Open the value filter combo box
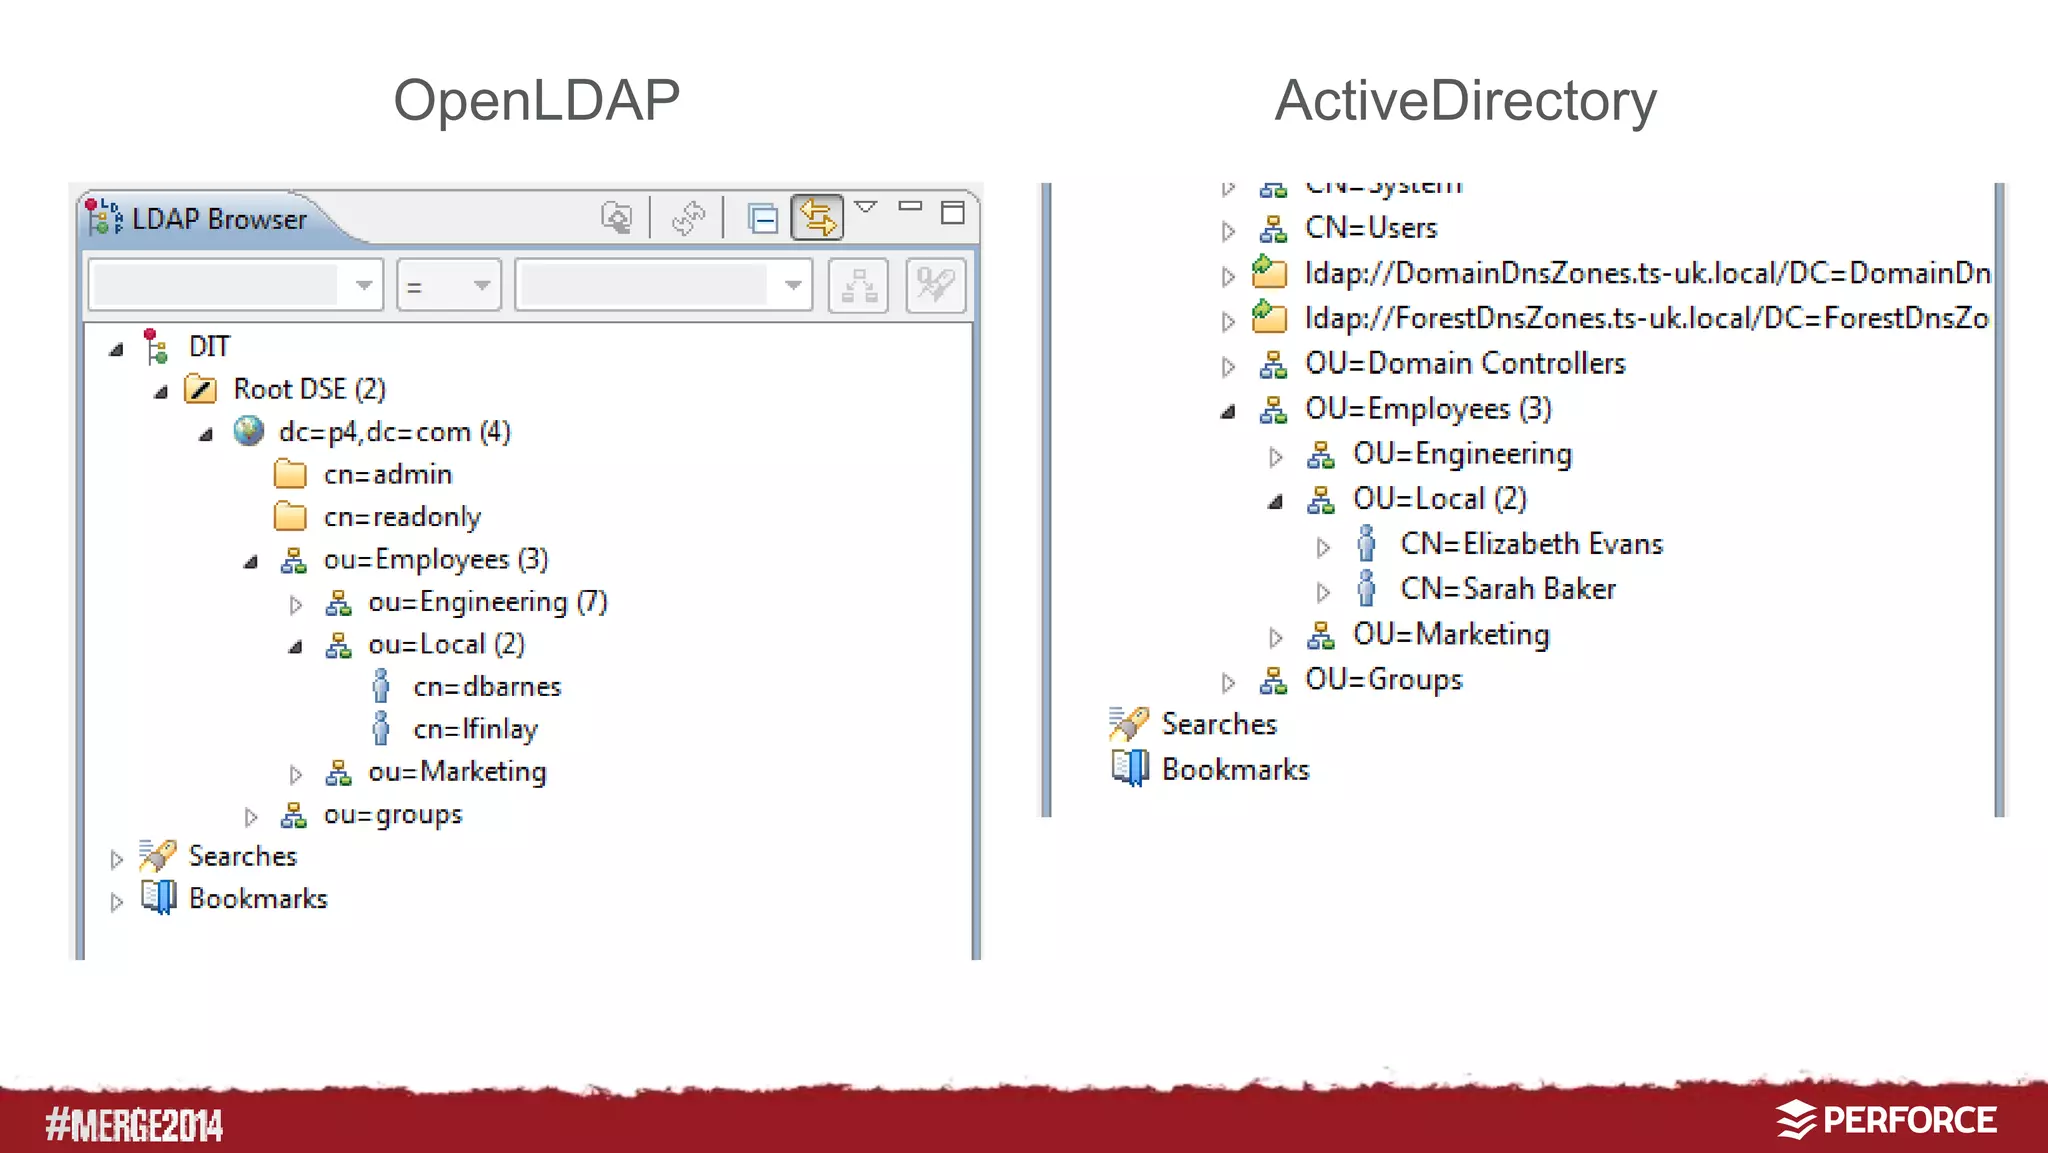2048x1153 pixels. tap(663, 285)
